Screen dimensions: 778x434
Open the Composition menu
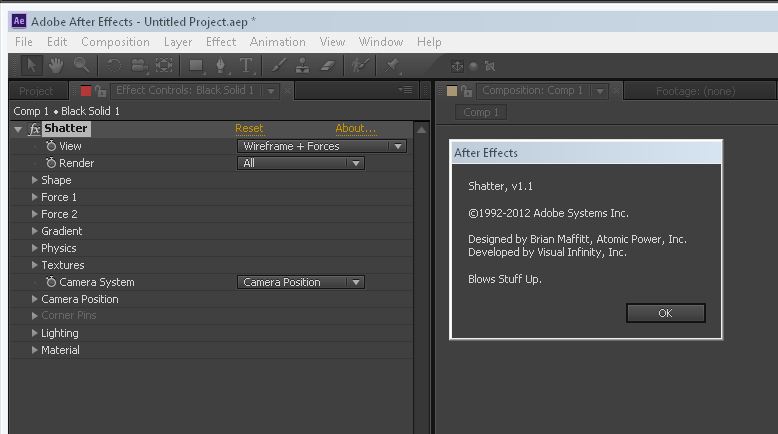(x=115, y=42)
